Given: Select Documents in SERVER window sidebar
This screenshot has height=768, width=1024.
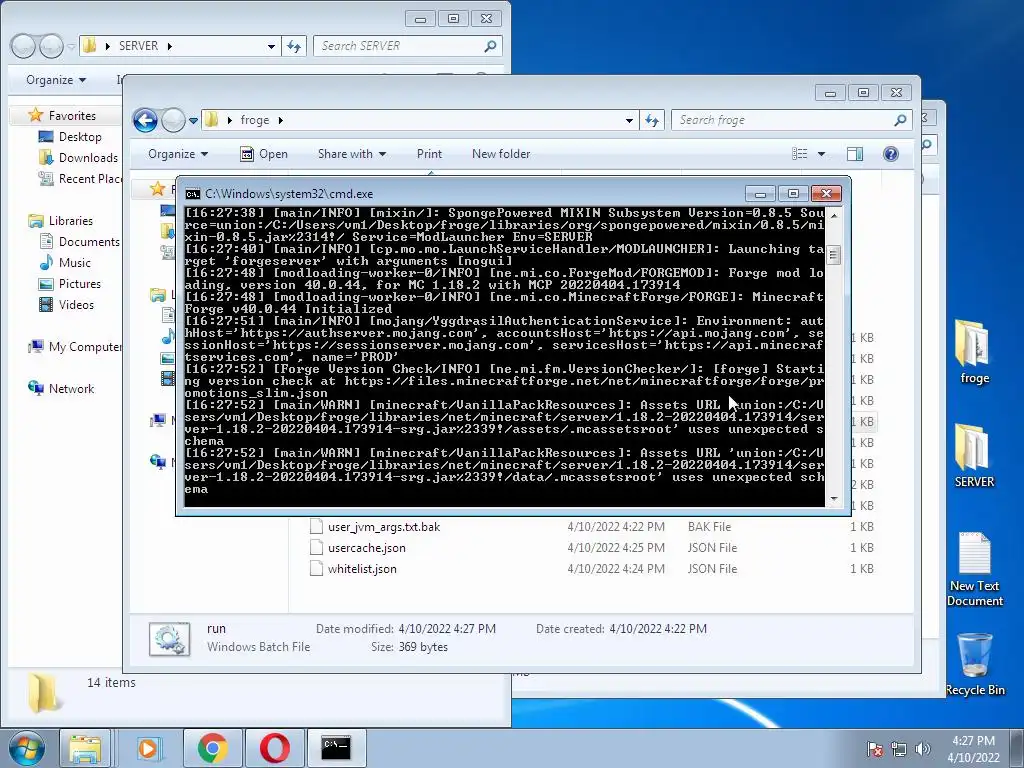Looking at the screenshot, I should pyautogui.click(x=89, y=242).
